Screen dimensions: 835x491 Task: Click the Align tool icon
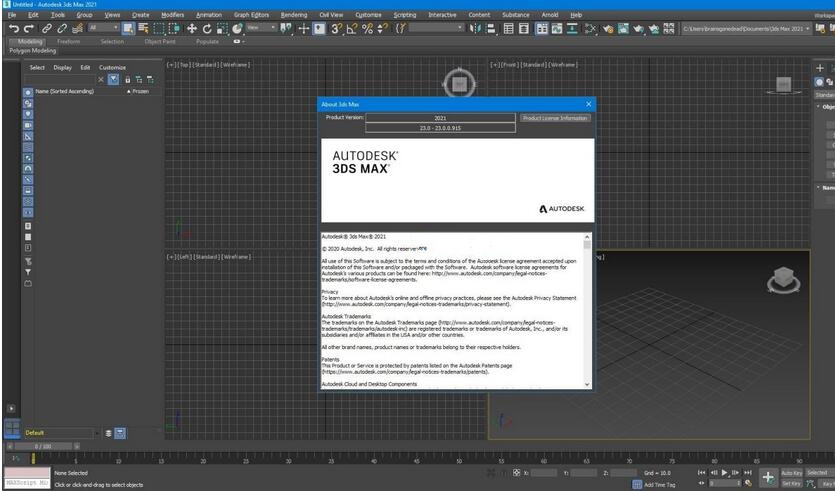click(x=491, y=29)
